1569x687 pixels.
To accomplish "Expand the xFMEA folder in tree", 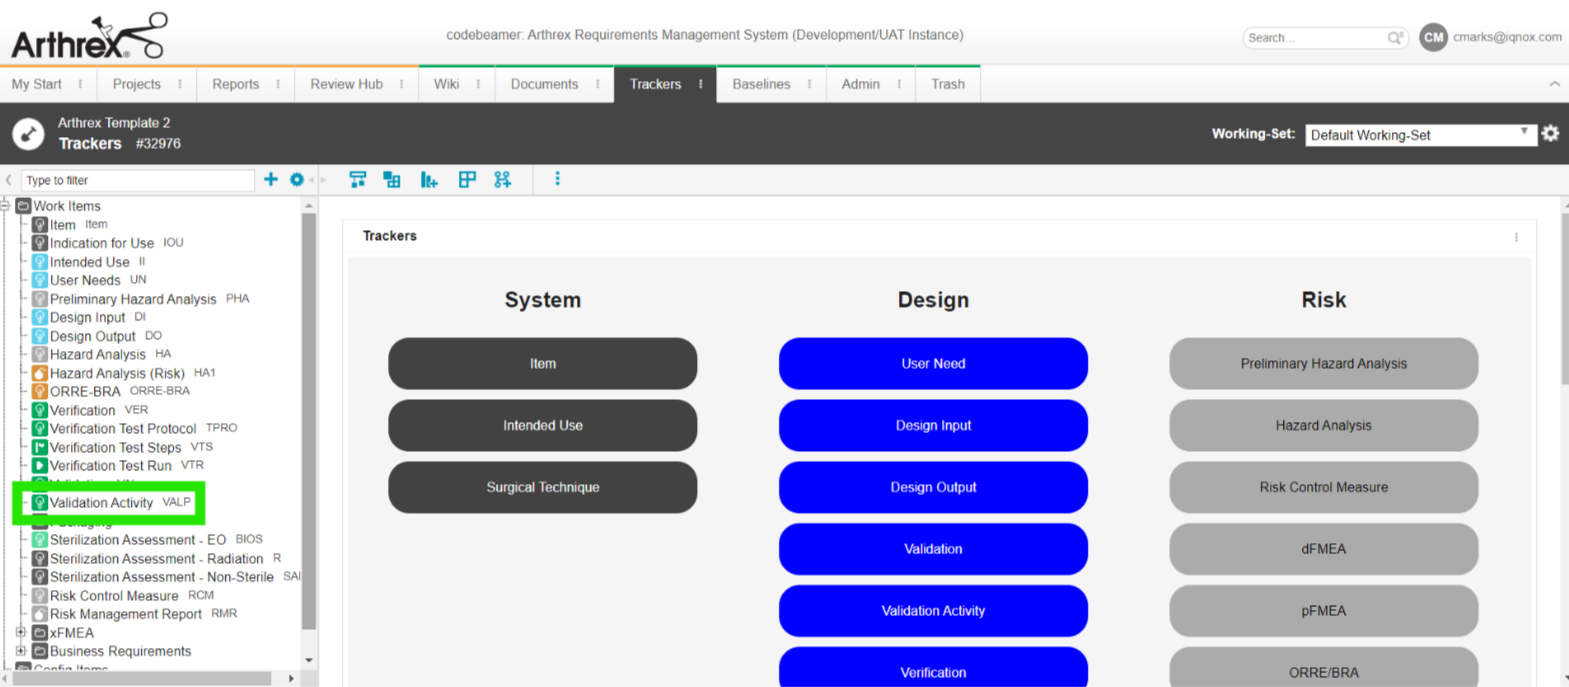I will (x=21, y=632).
